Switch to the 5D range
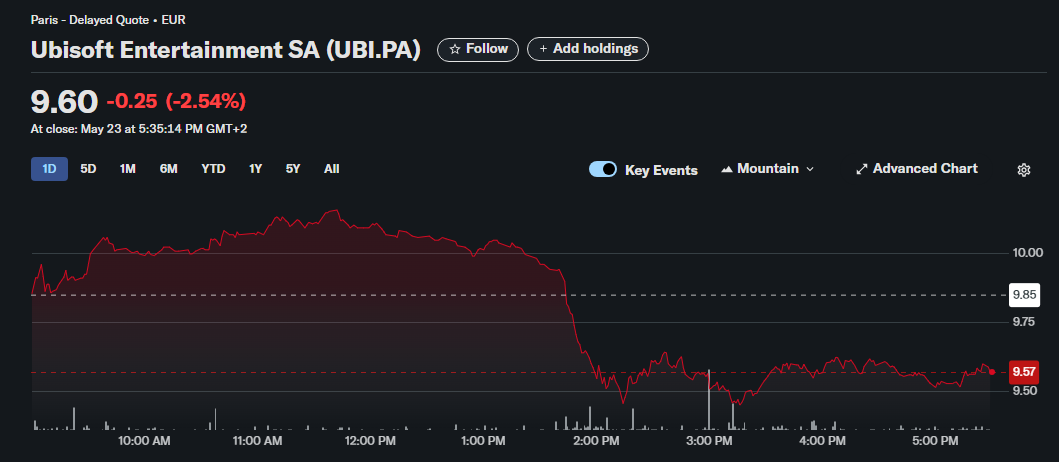 point(88,169)
